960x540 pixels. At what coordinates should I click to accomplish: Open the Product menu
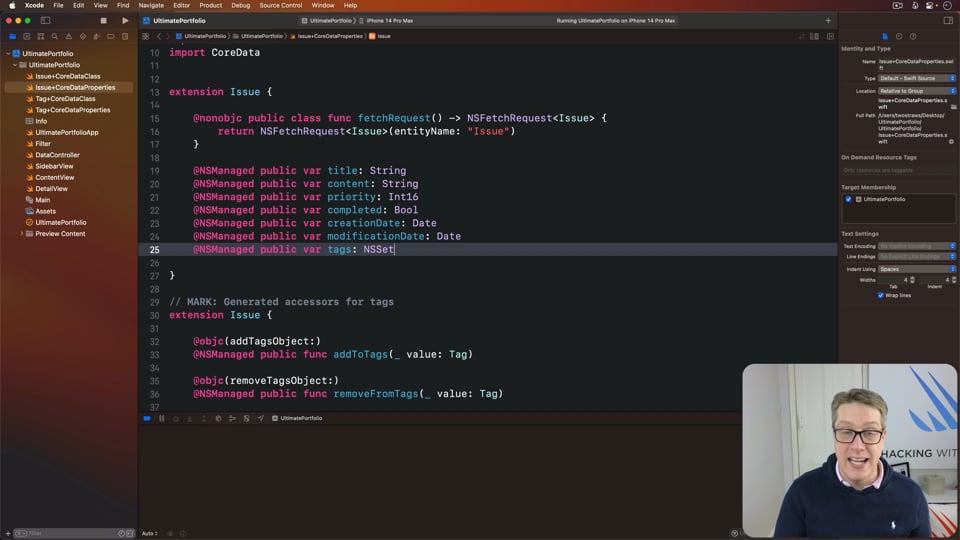coord(211,5)
